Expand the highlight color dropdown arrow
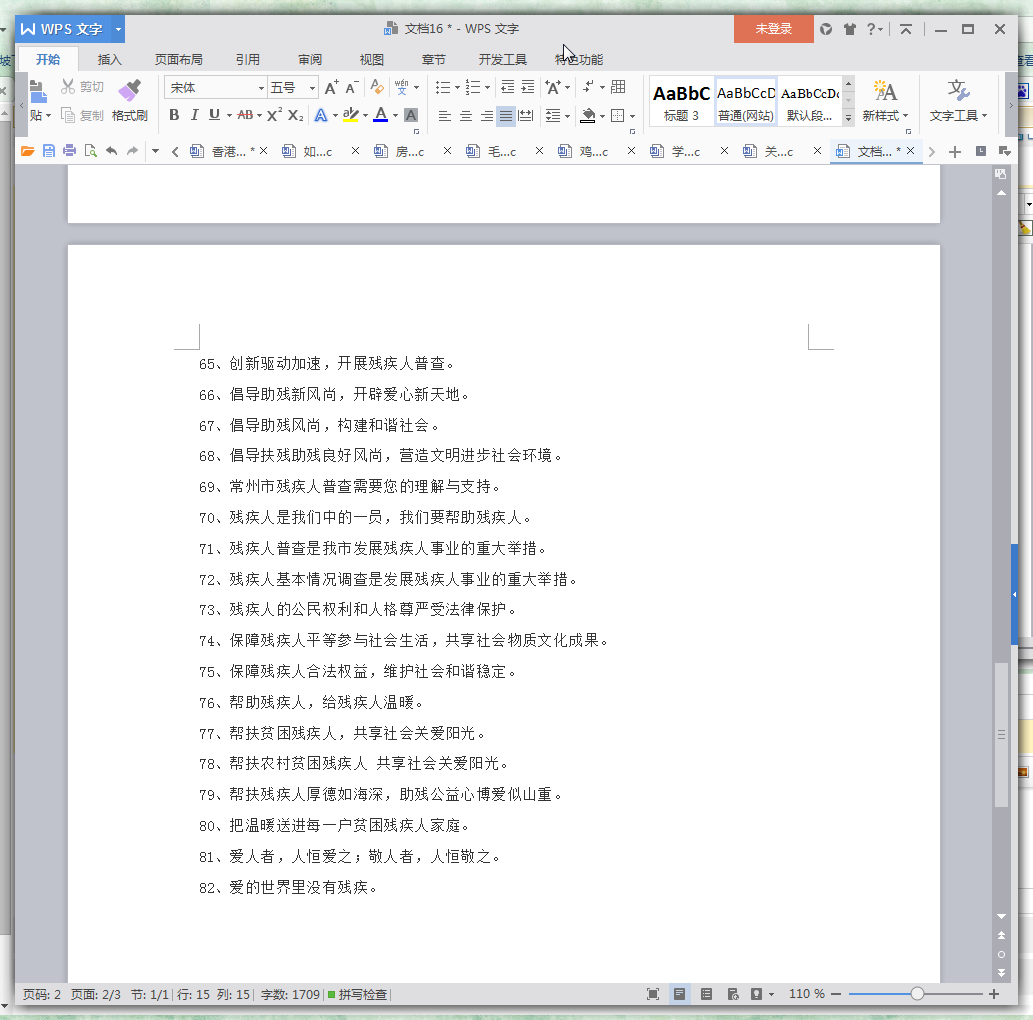This screenshot has width=1033, height=1020. point(365,115)
